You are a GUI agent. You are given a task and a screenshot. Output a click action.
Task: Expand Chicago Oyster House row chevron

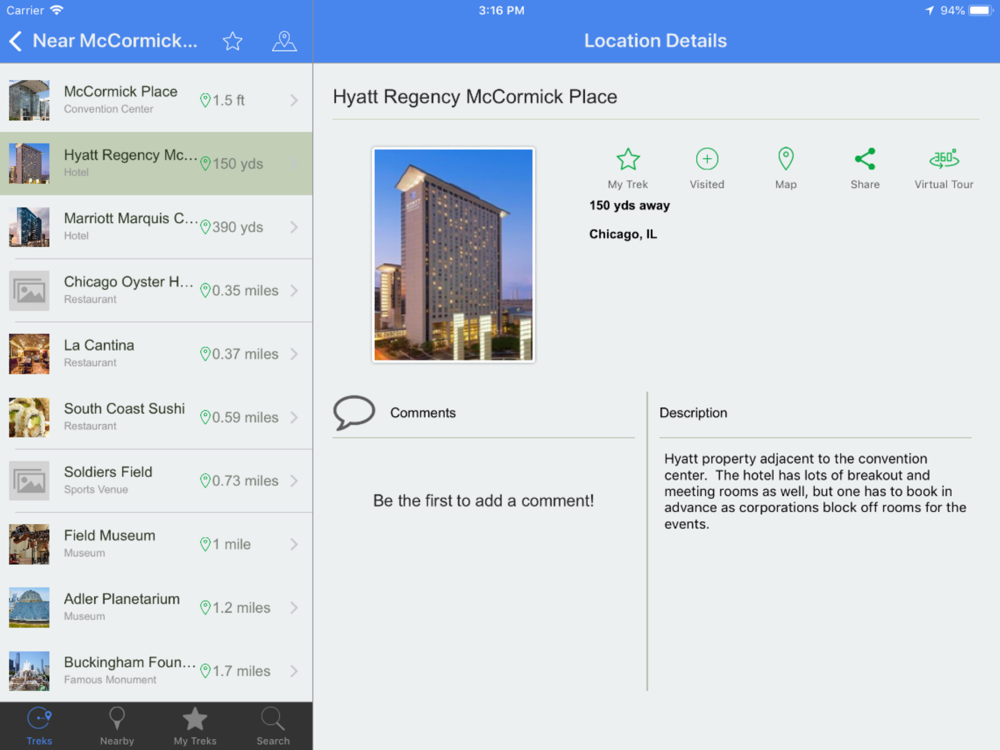(x=294, y=290)
